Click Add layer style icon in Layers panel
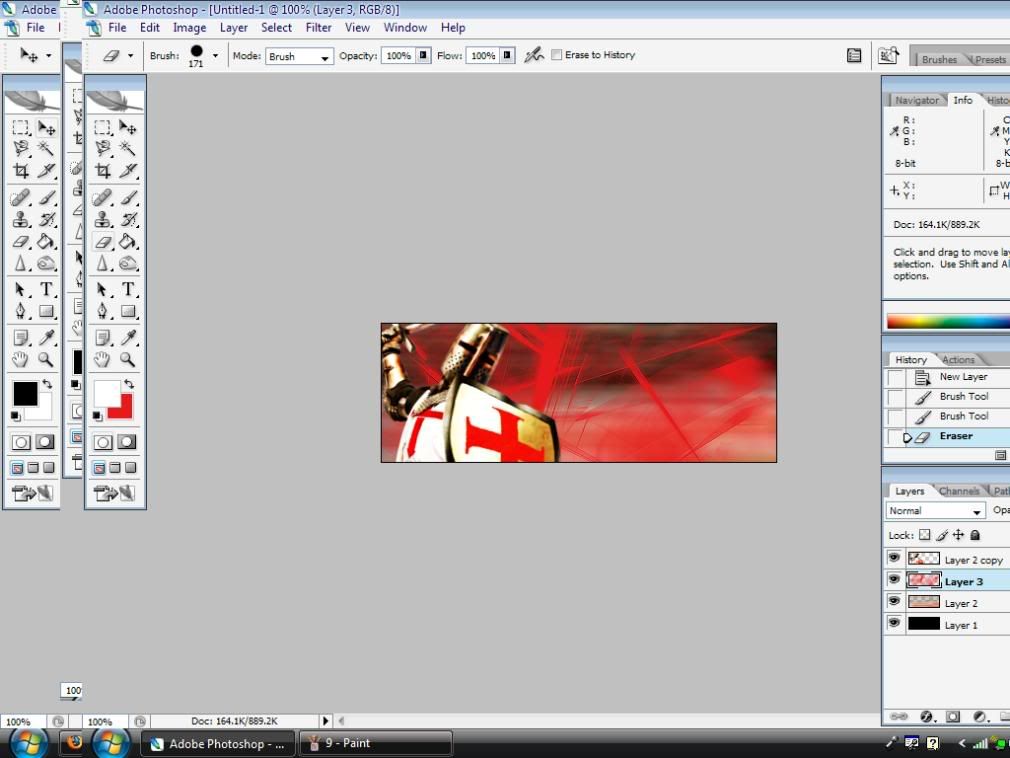 926,717
